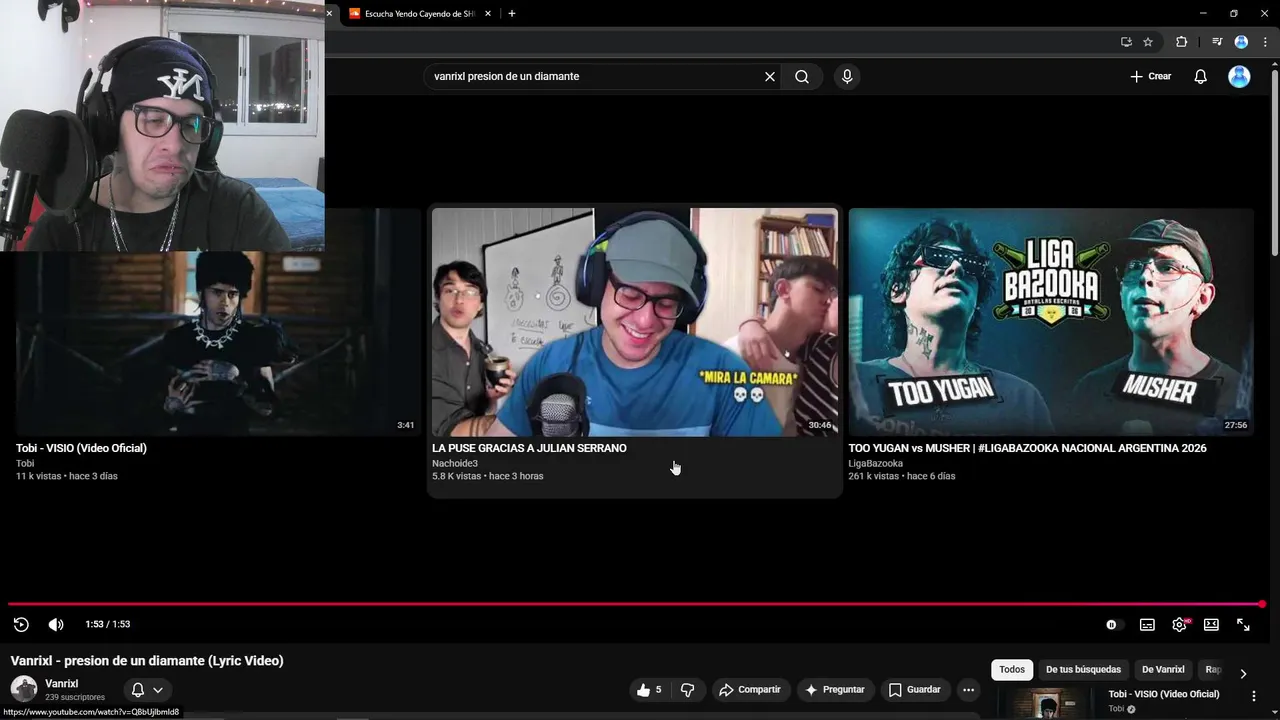Open more actions beside the Guardar button
Image resolution: width=1280 pixels, height=720 pixels.
coord(968,690)
